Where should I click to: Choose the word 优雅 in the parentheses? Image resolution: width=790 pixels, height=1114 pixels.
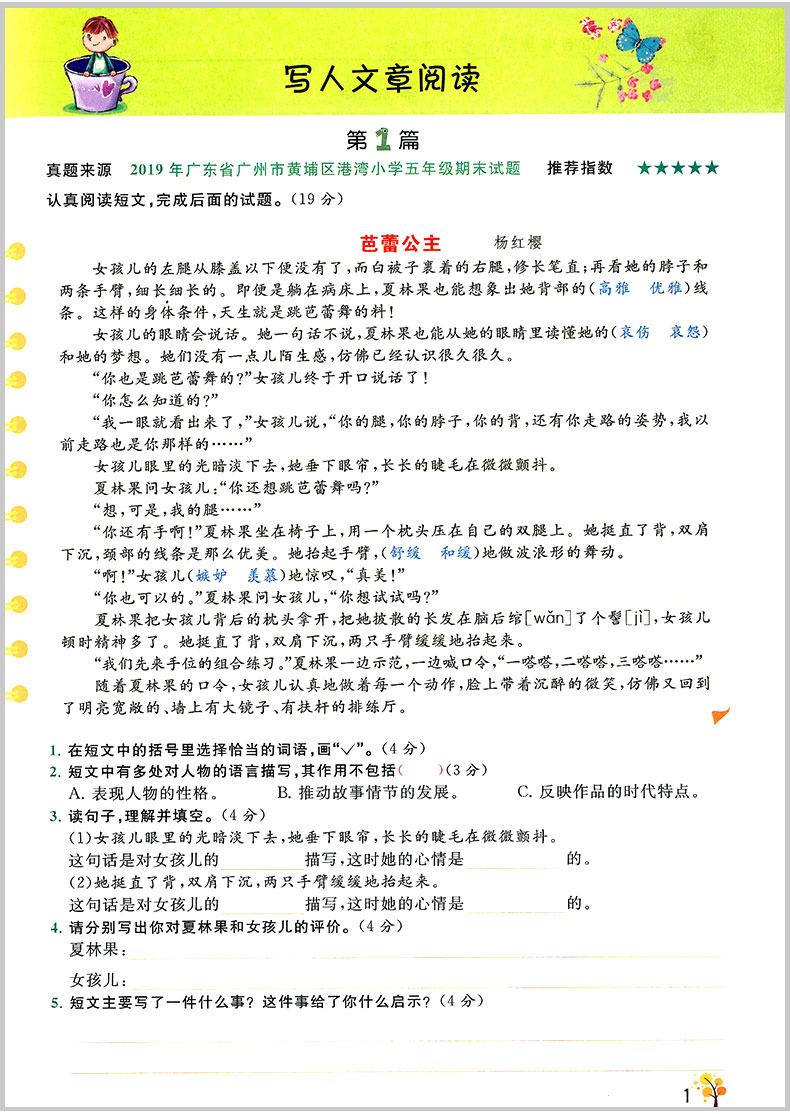[x=666, y=288]
